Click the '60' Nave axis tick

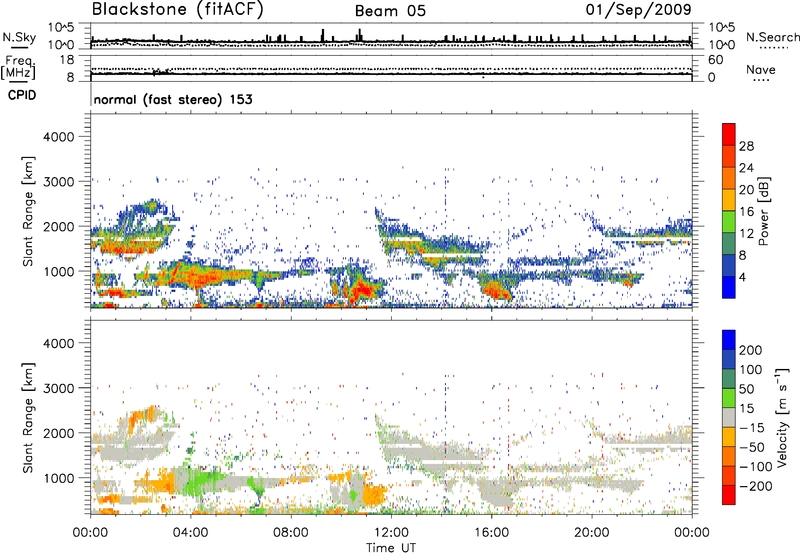pyautogui.click(x=715, y=60)
